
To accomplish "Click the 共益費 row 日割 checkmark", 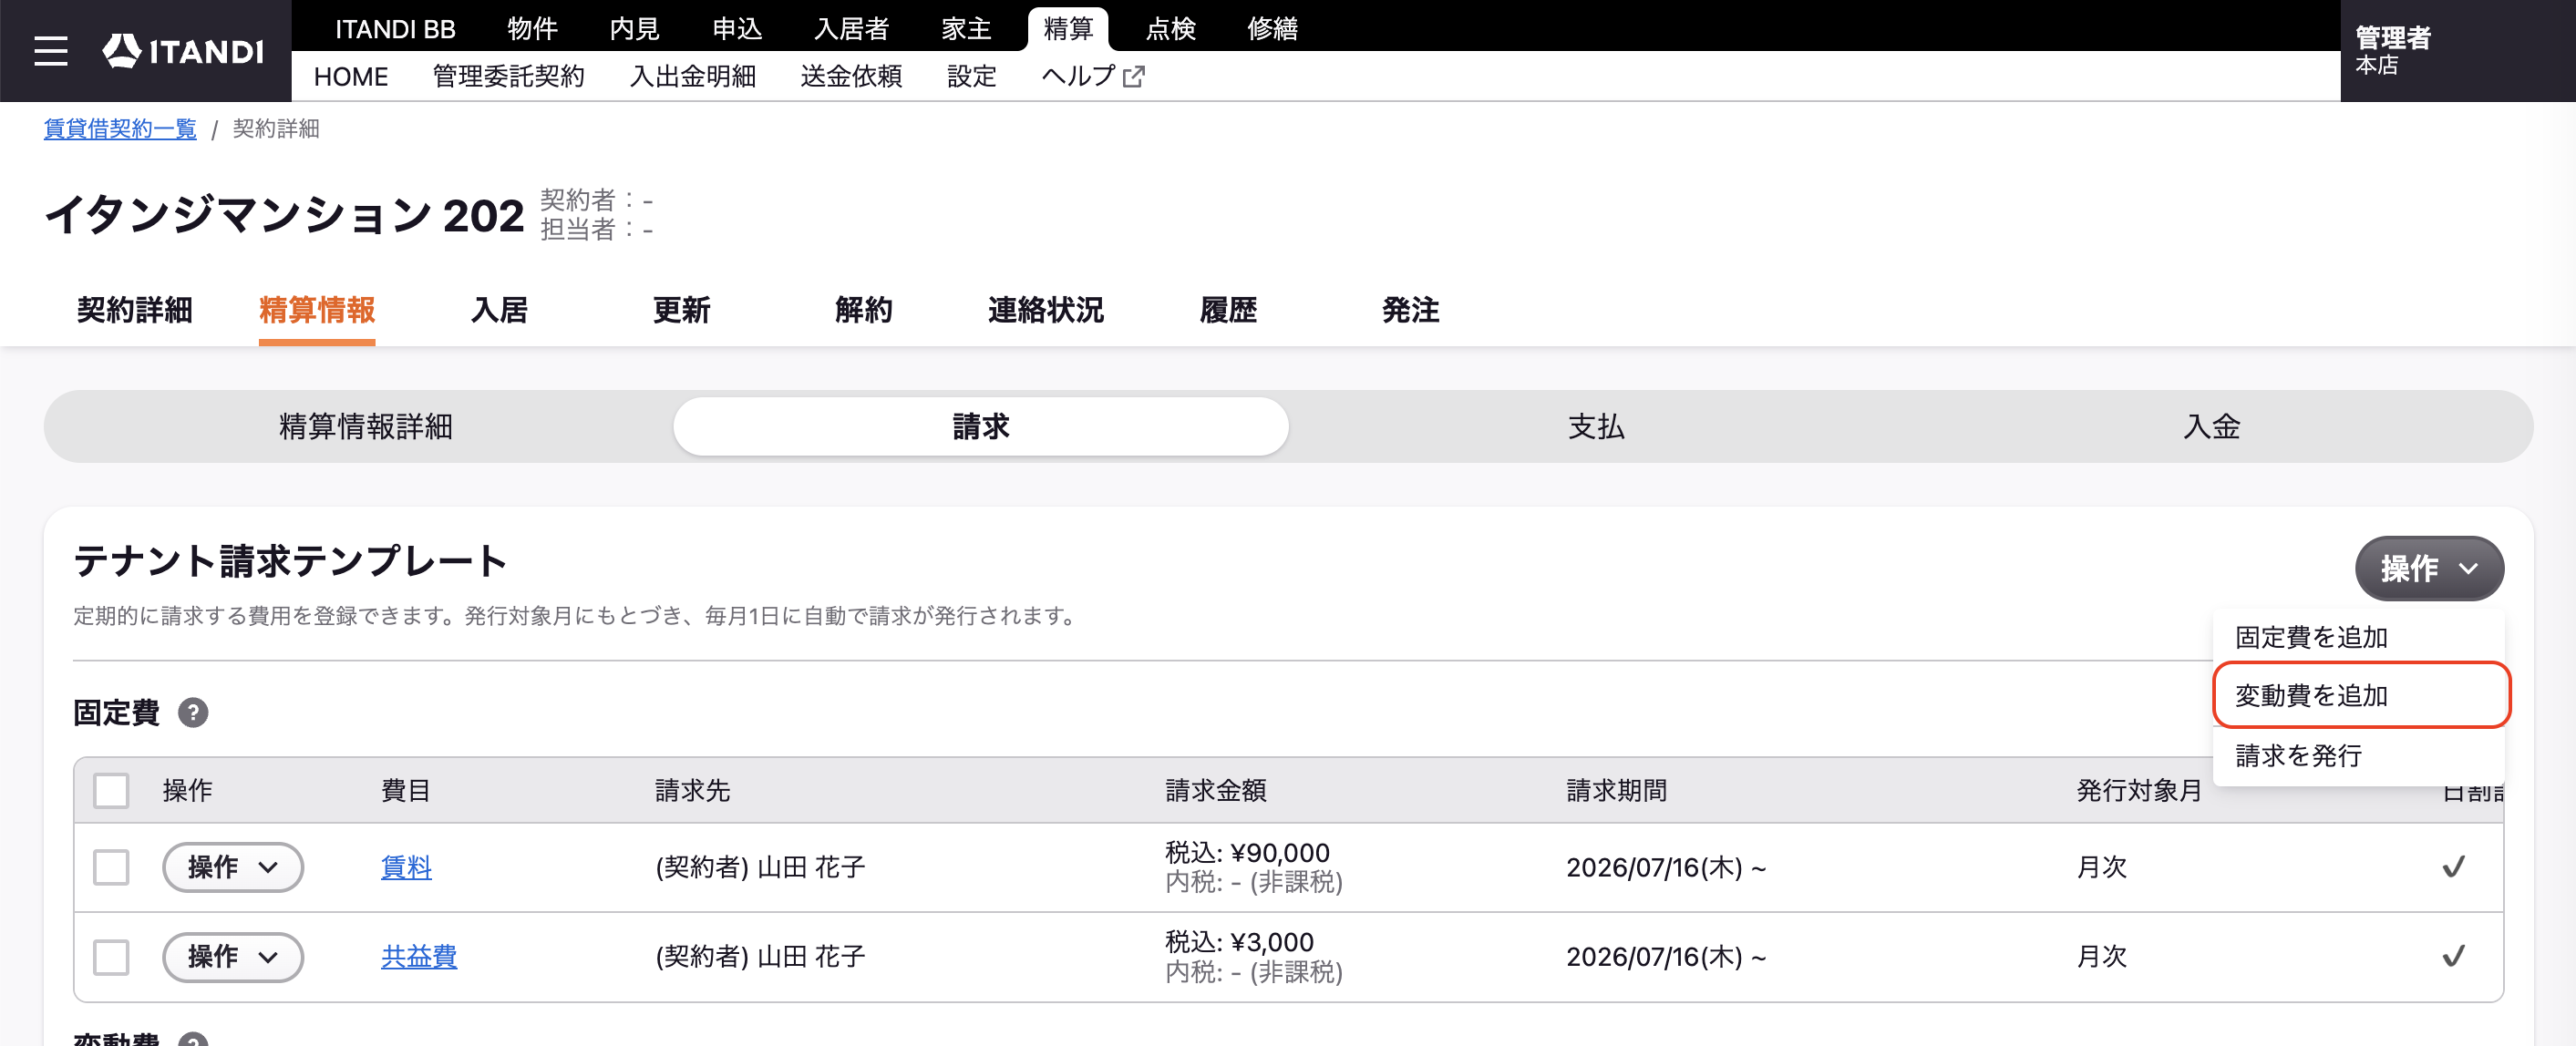I will pos(2453,955).
